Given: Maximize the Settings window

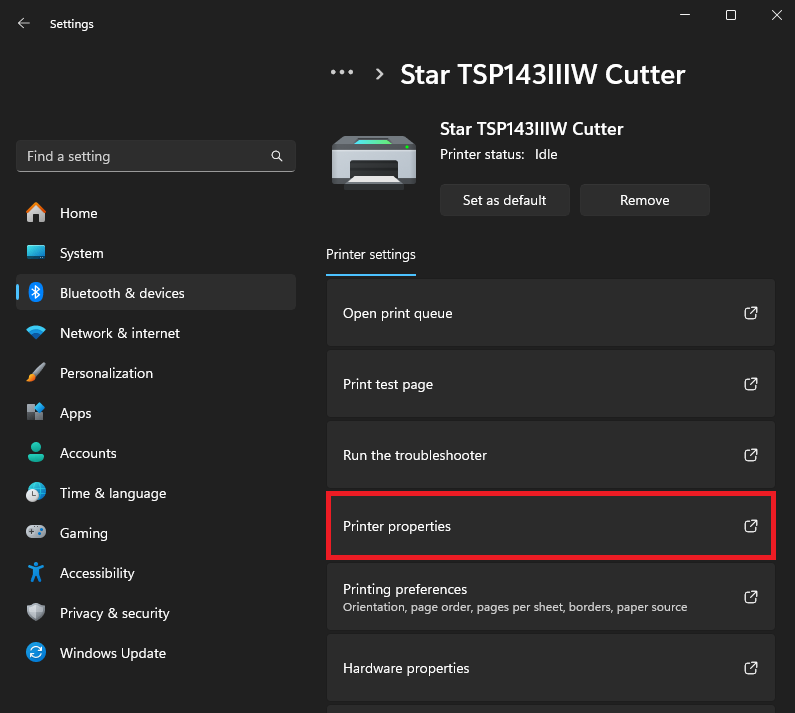Looking at the screenshot, I should [731, 15].
